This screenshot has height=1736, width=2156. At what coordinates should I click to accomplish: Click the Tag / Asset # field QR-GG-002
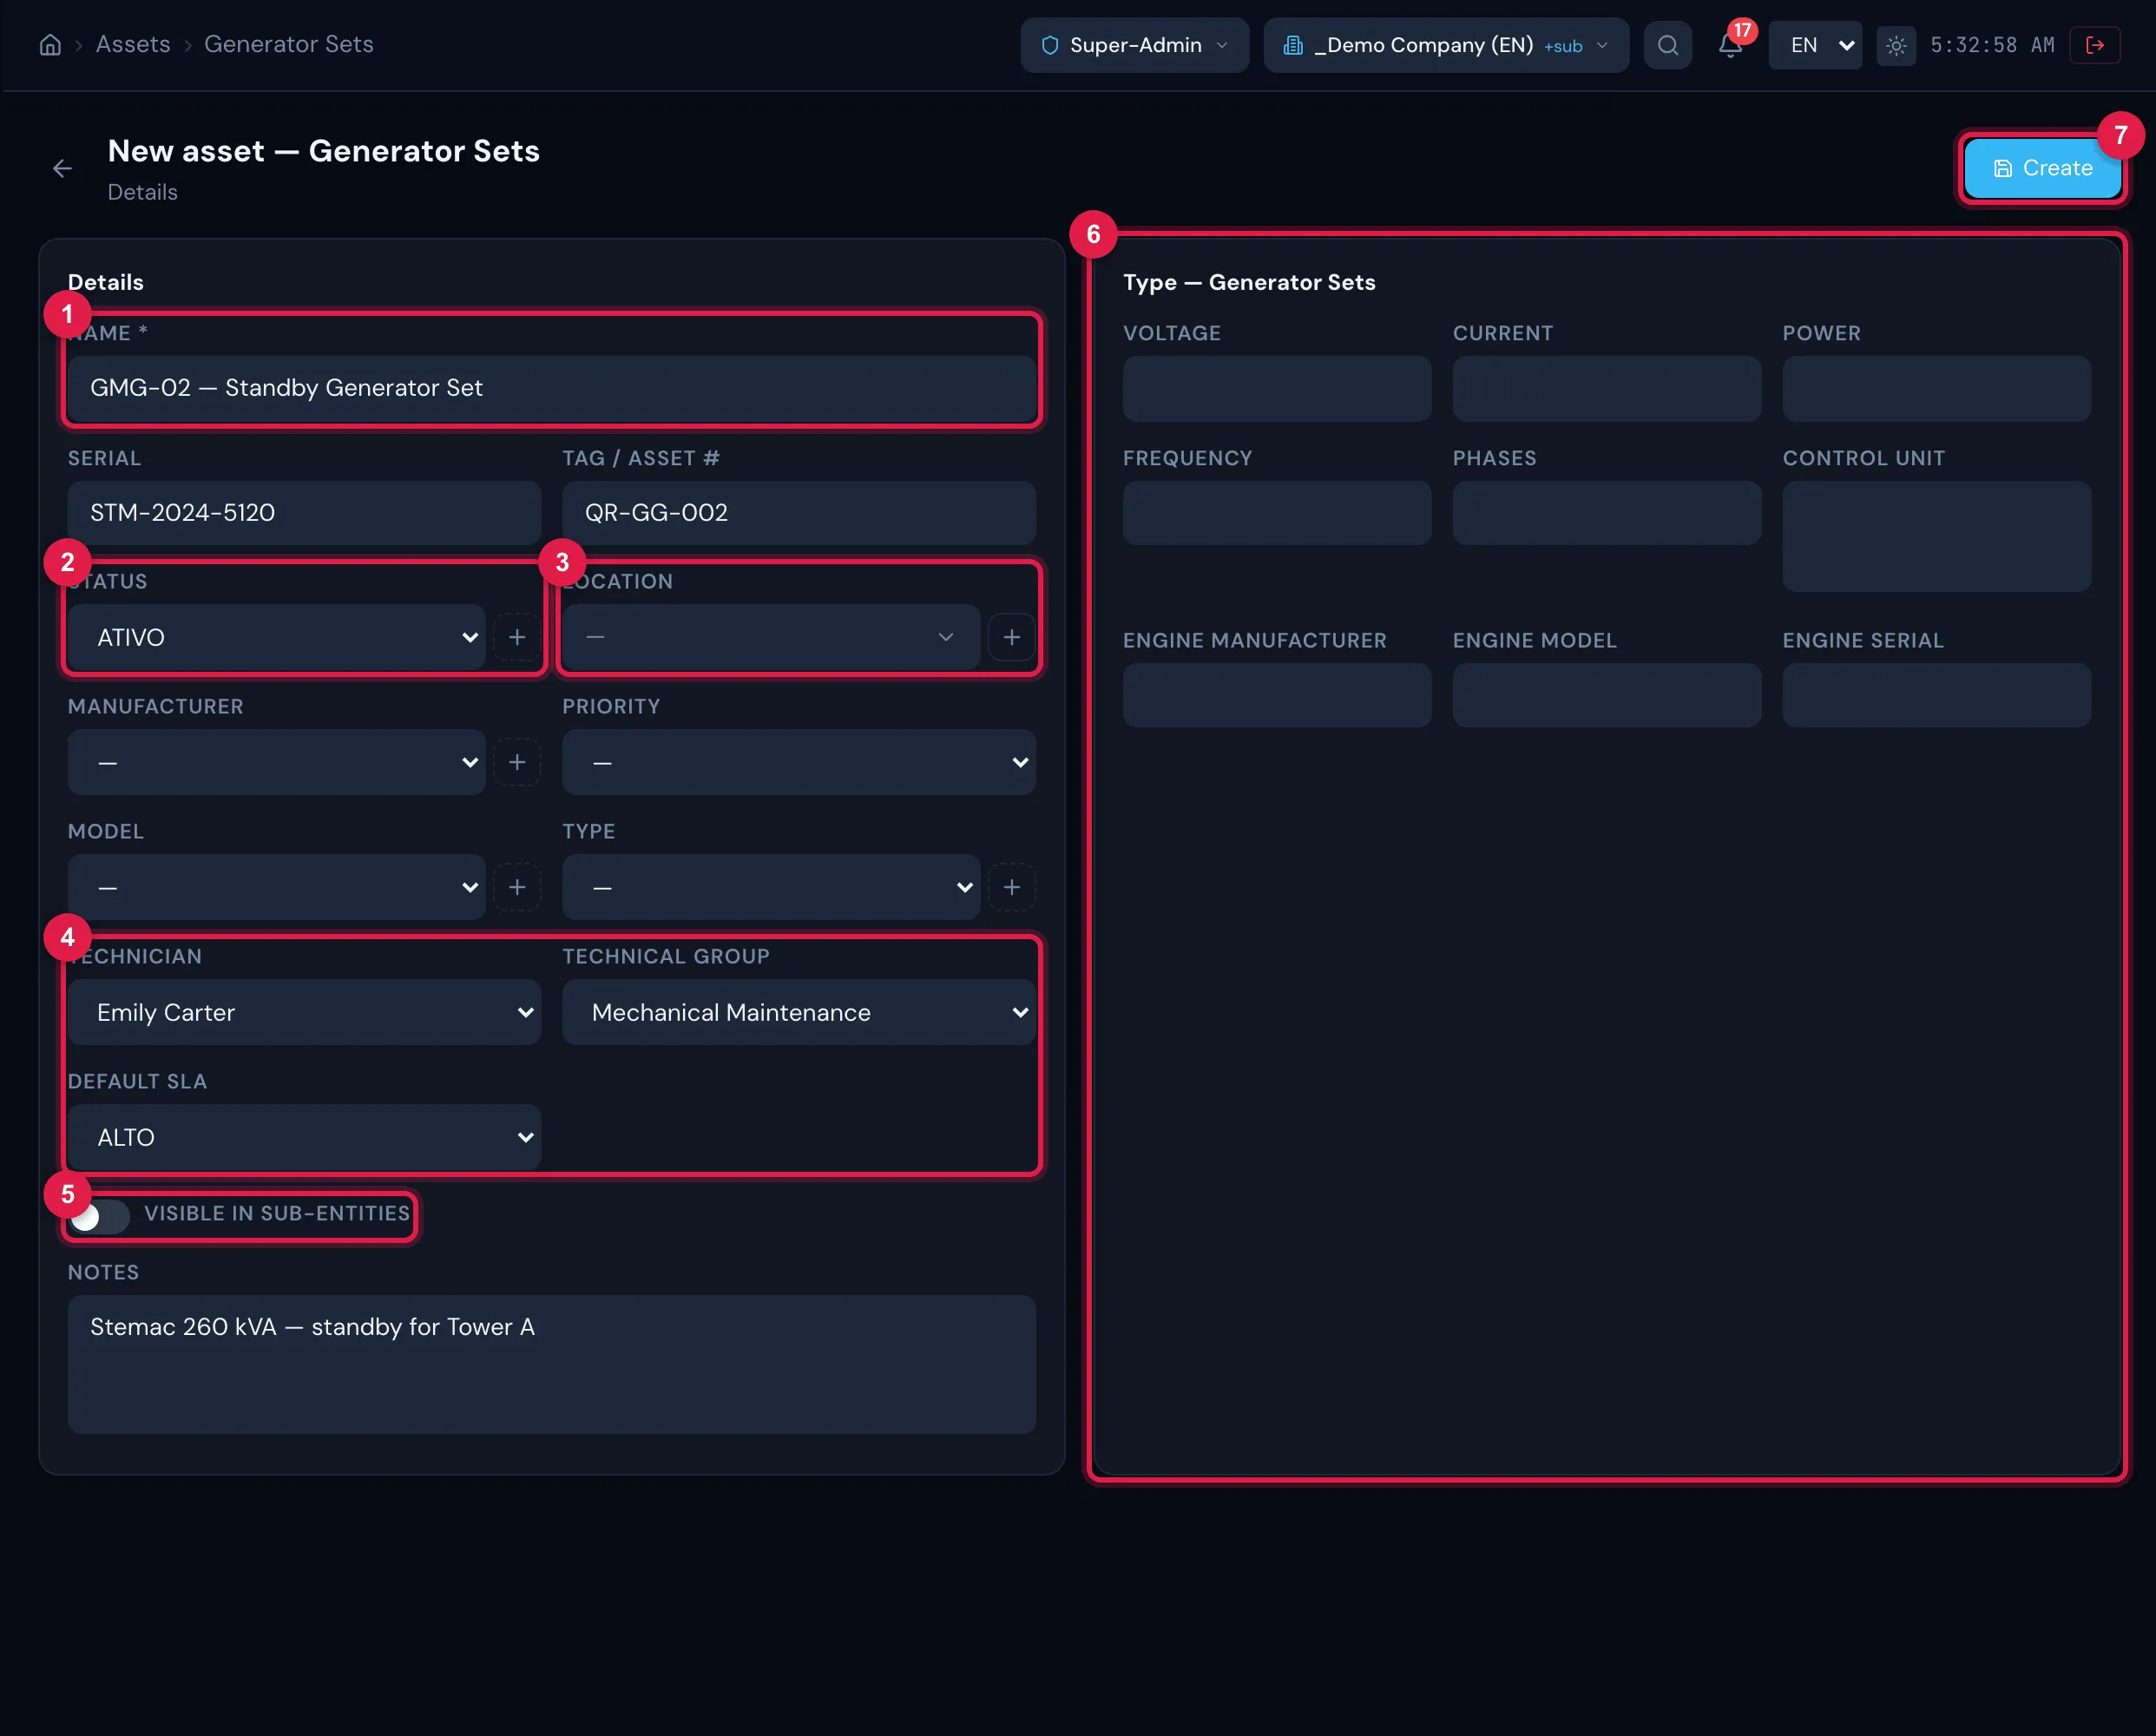pyautogui.click(x=799, y=513)
